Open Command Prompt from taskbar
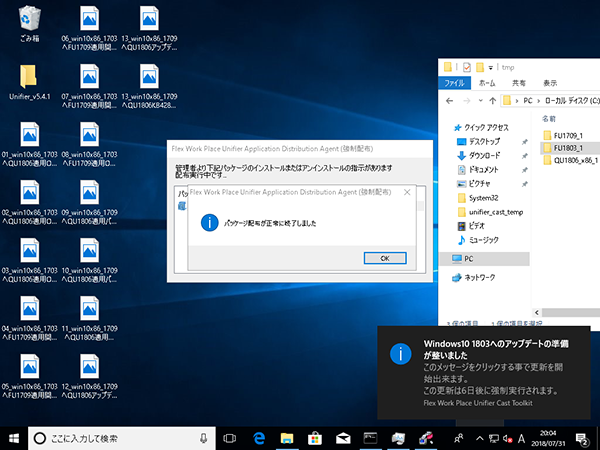600x450 pixels. tap(370, 439)
